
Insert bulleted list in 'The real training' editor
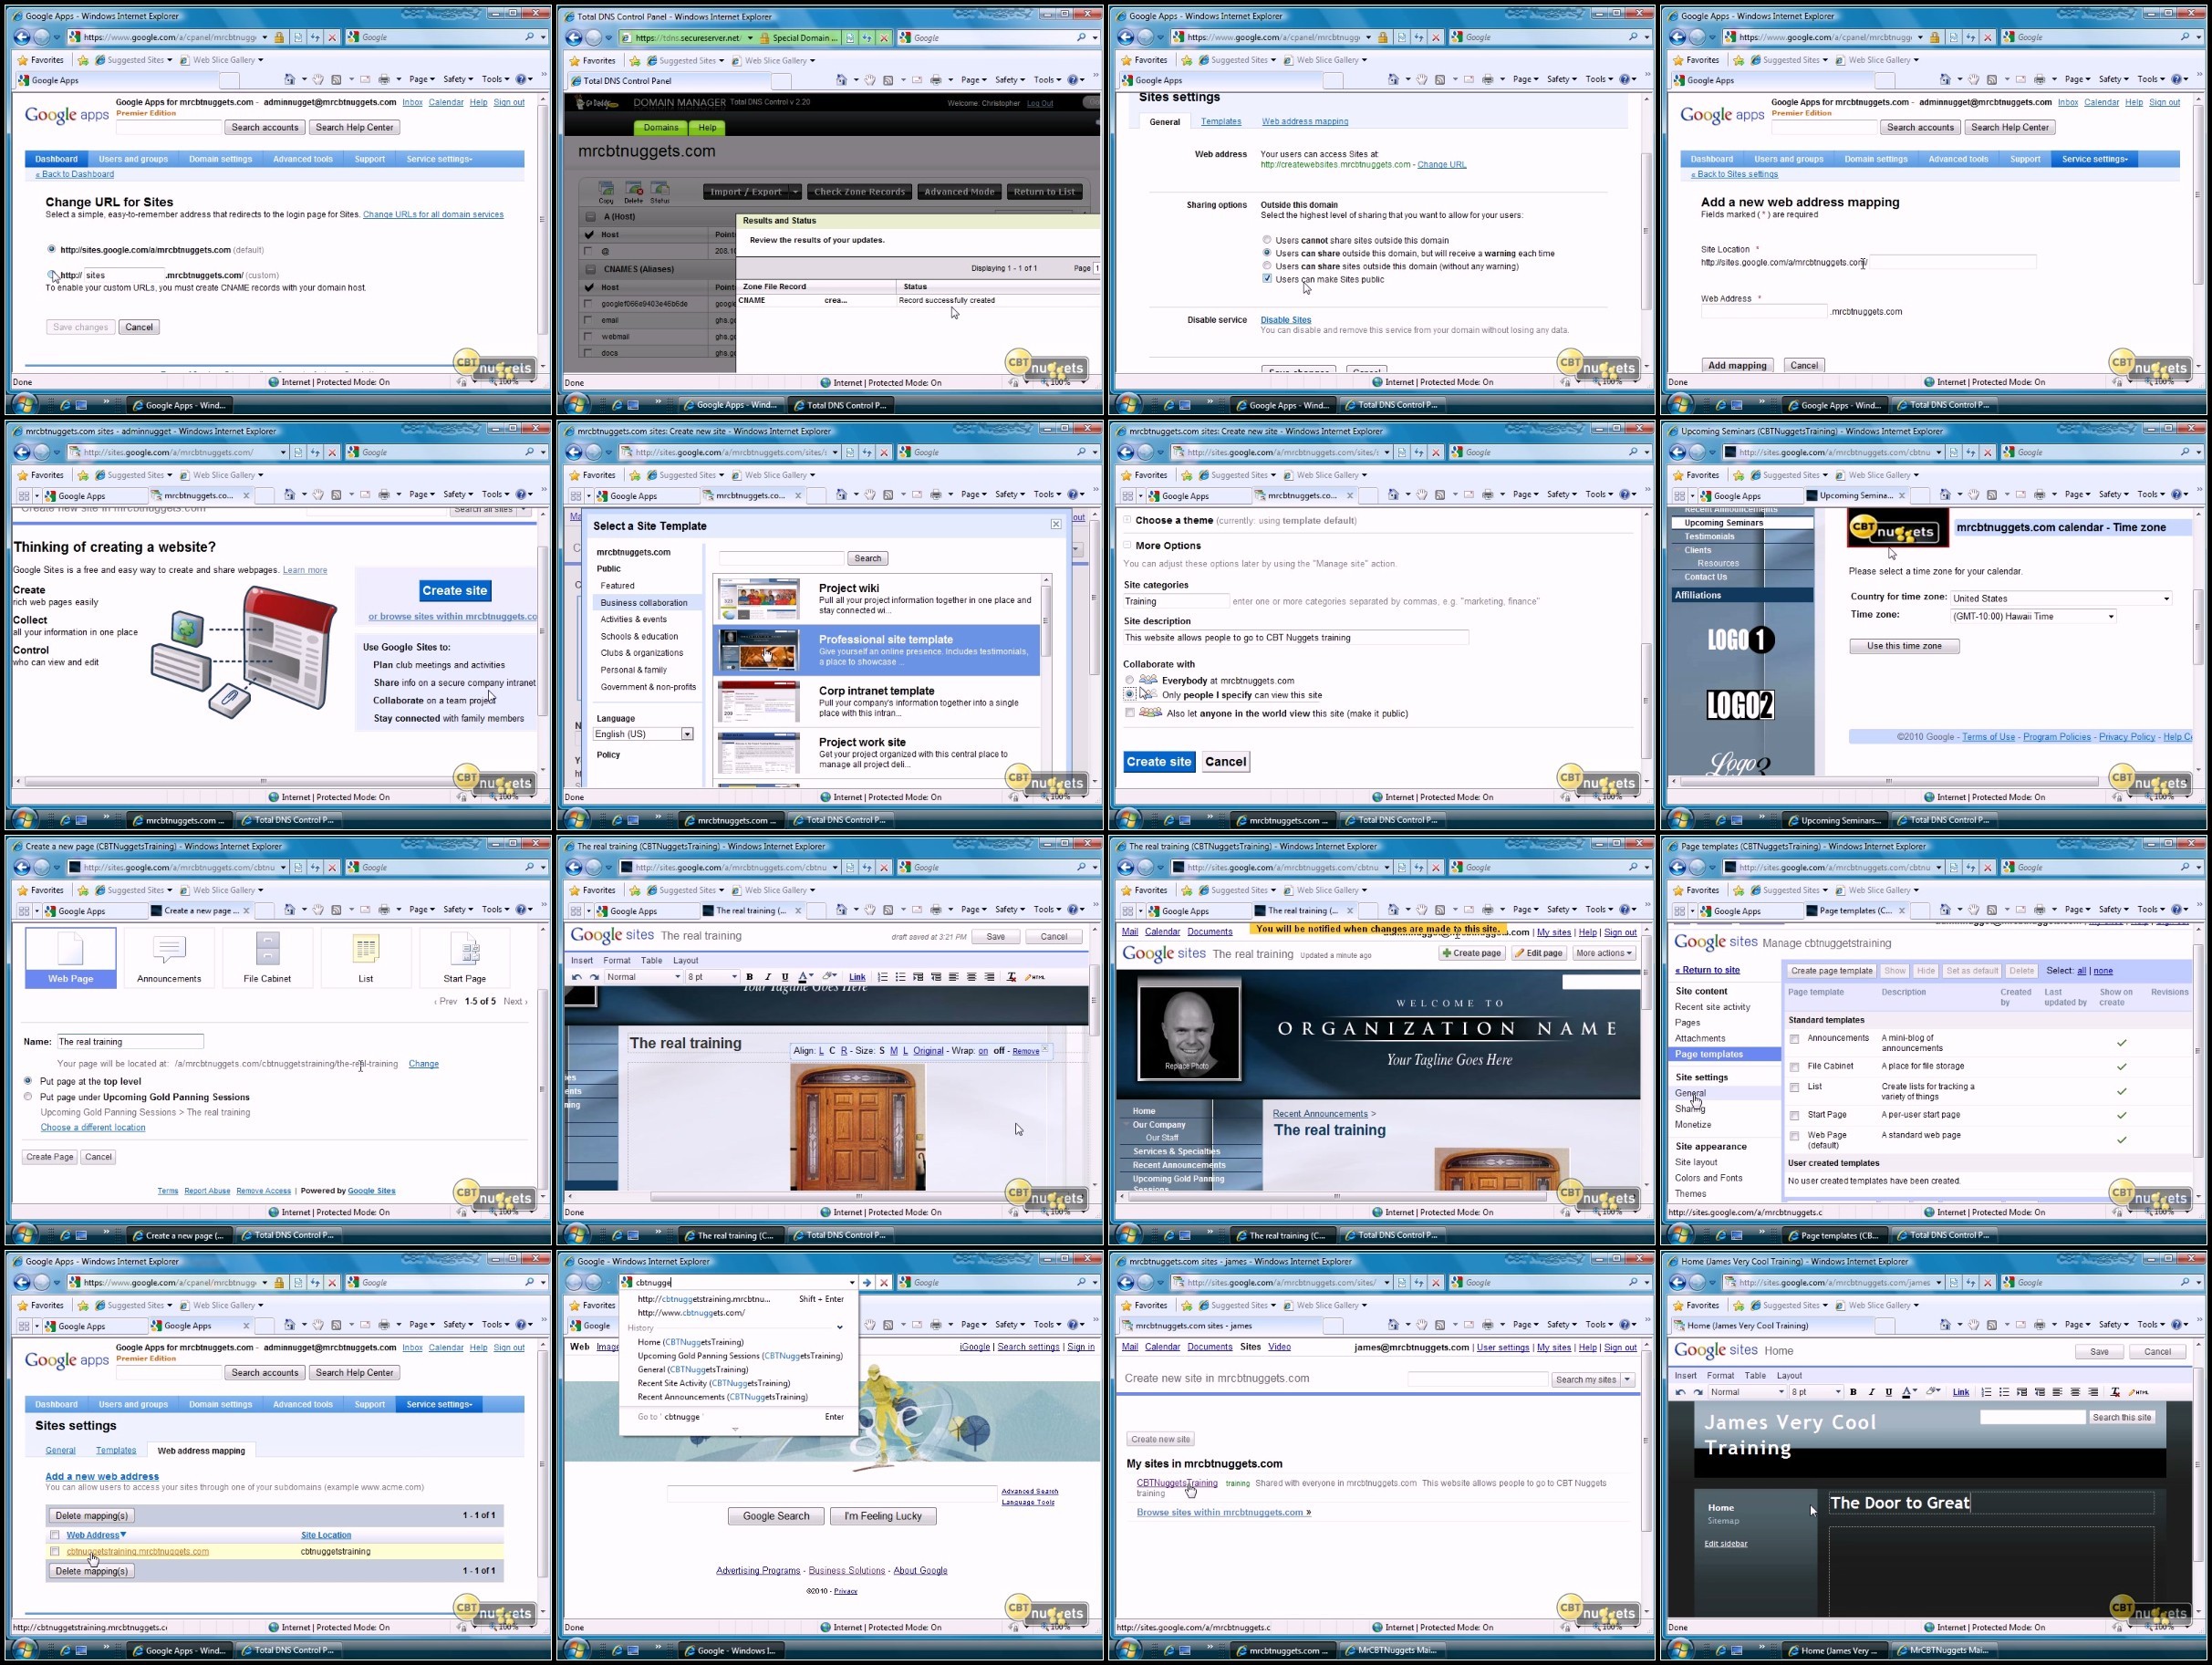pos(900,977)
